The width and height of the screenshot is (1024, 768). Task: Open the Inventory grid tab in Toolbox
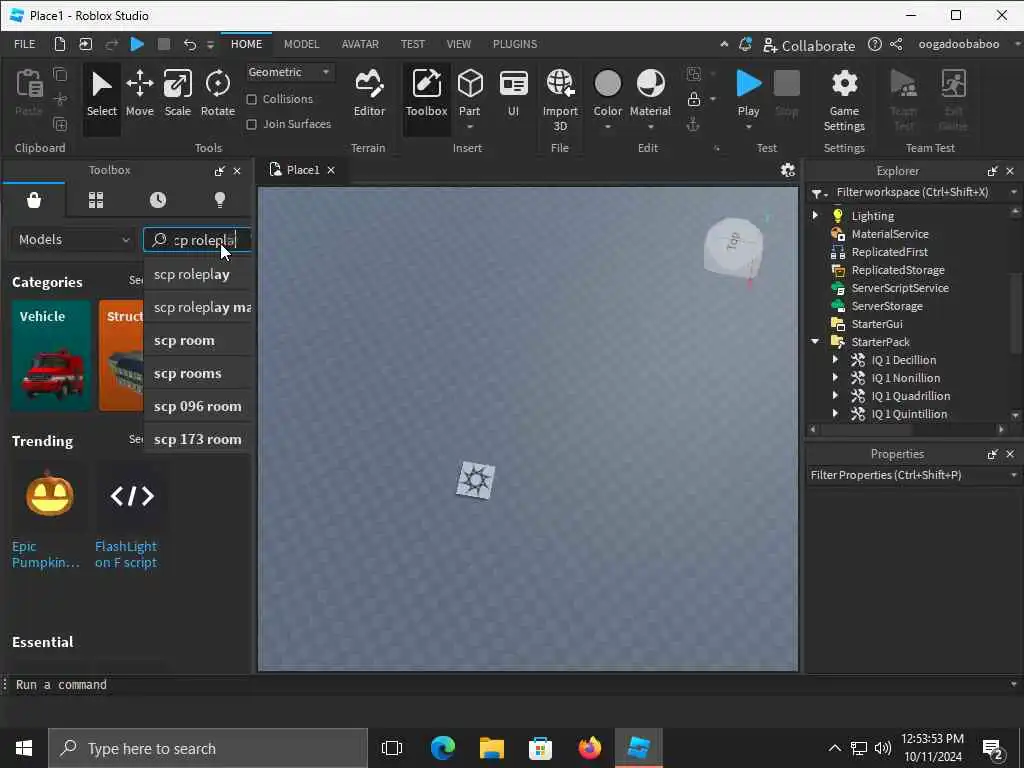pos(96,200)
